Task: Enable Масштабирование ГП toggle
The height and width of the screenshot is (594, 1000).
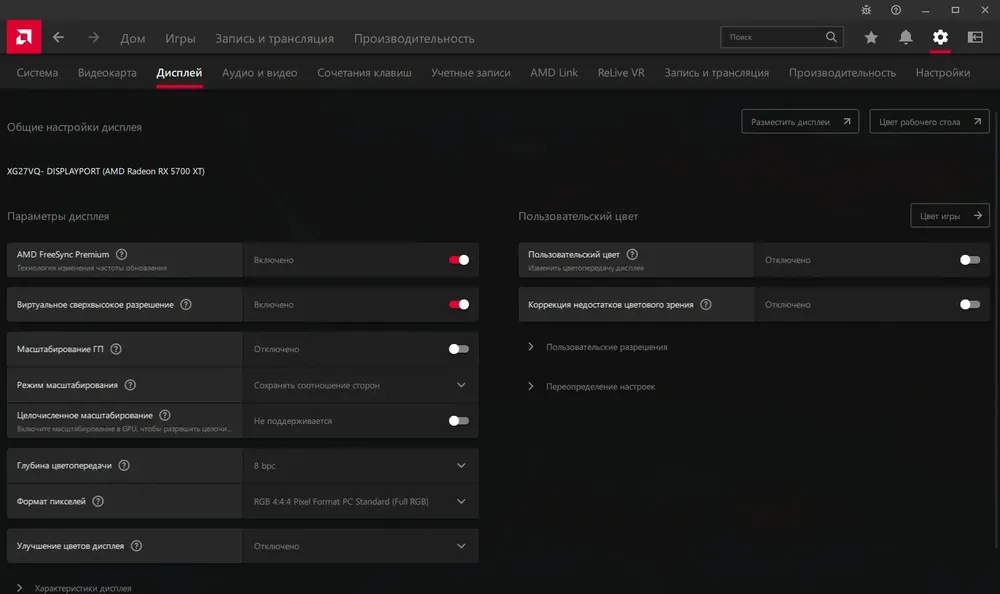Action: (459, 349)
